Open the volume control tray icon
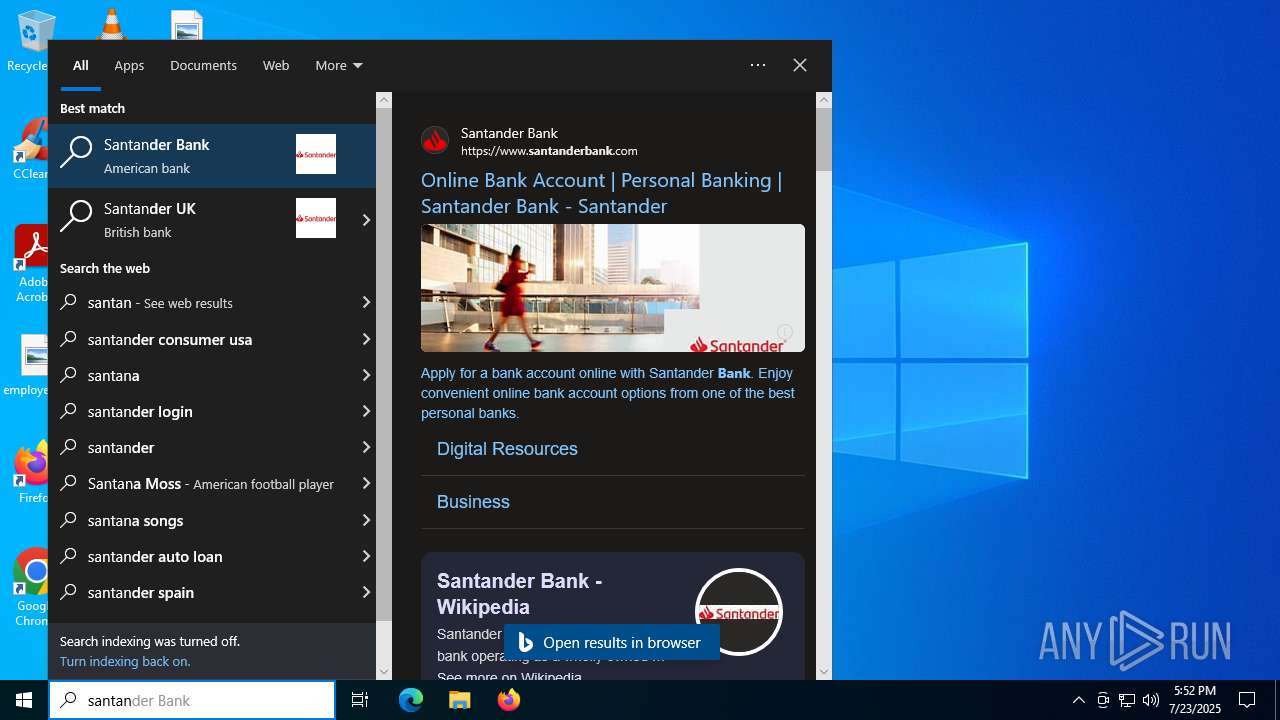Screen dimensions: 1280x720 click(x=1151, y=700)
